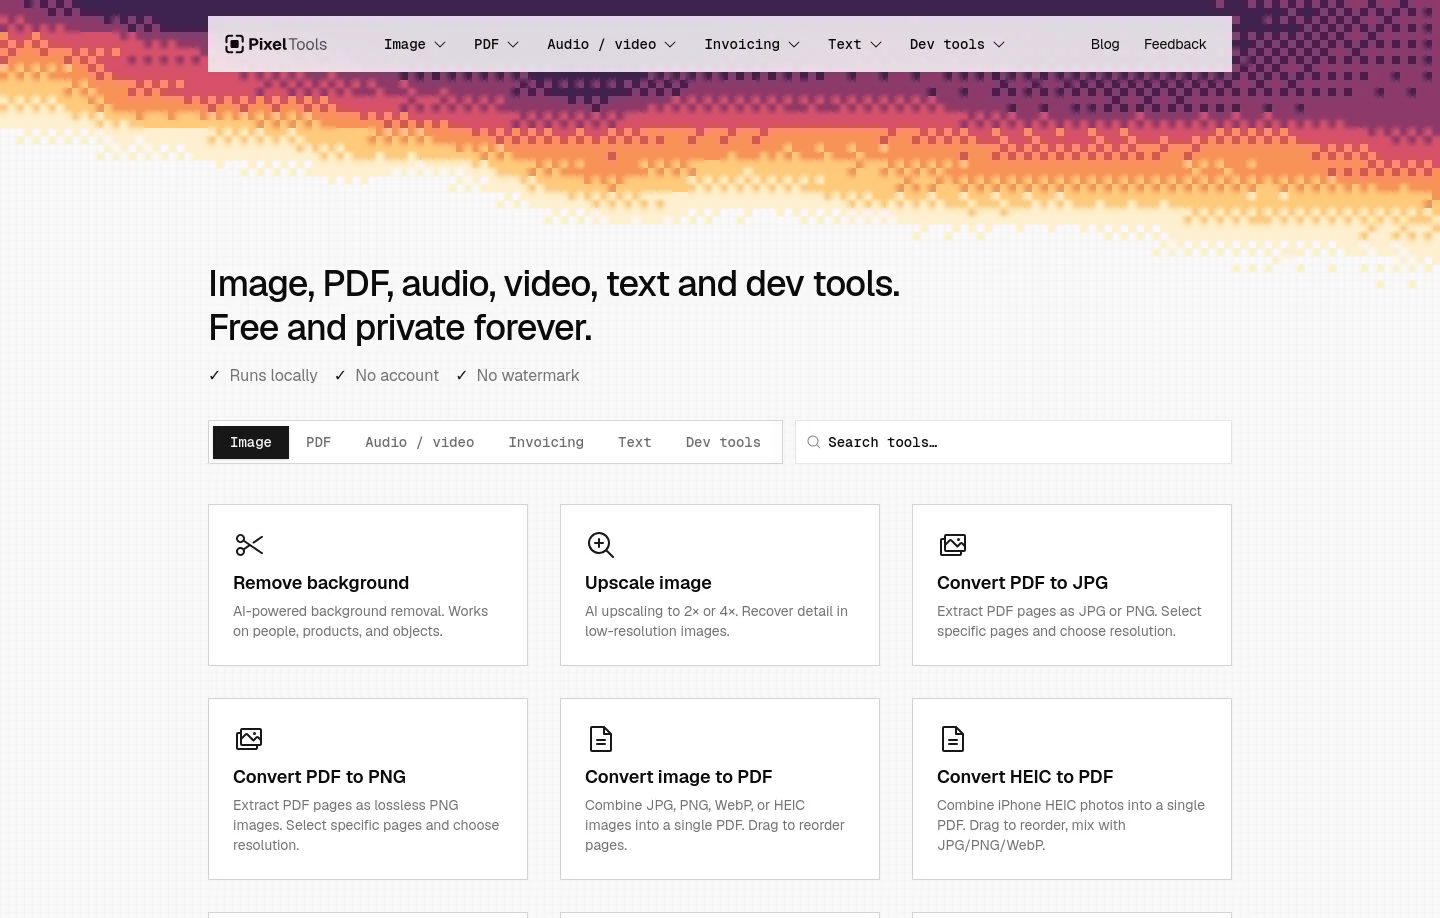Click 'AI-powered background removal' description

[x=361, y=621]
